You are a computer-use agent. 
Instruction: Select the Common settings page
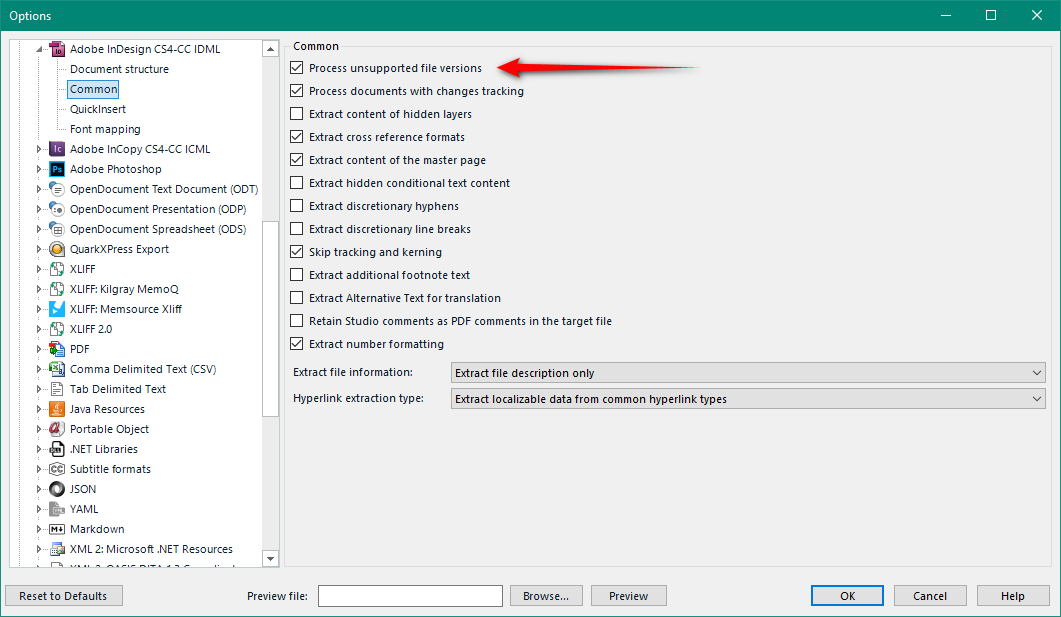coord(93,89)
